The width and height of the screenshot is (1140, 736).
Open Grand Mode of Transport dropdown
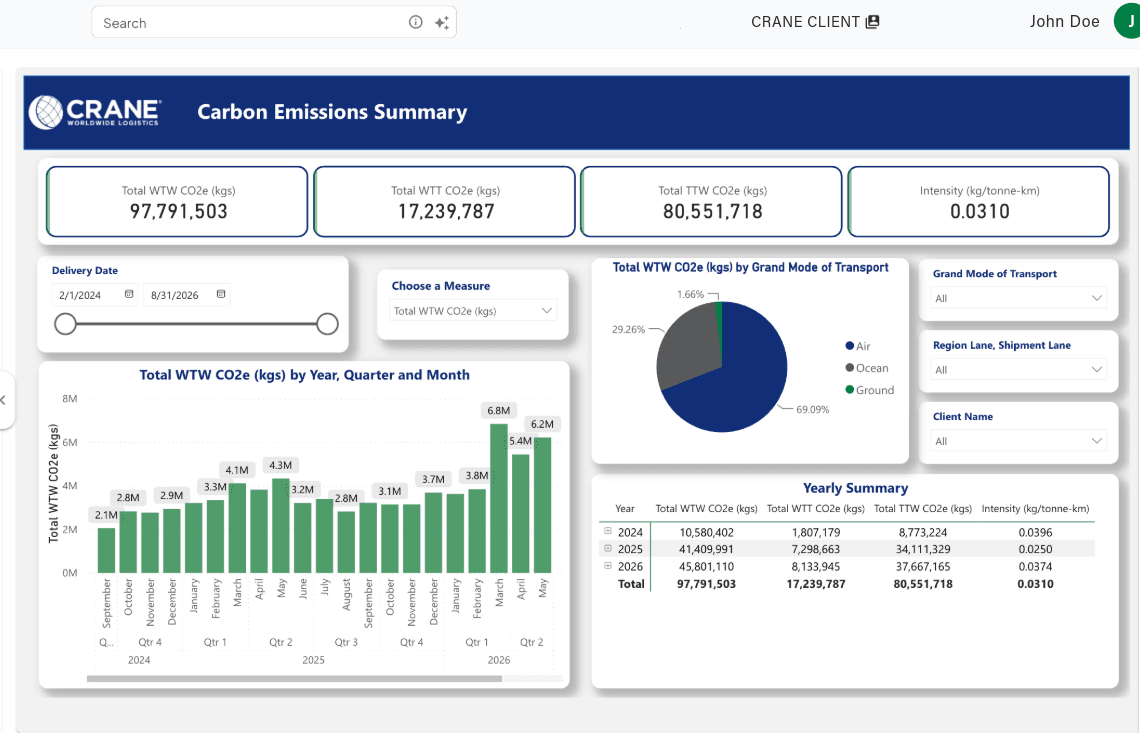coord(1019,298)
